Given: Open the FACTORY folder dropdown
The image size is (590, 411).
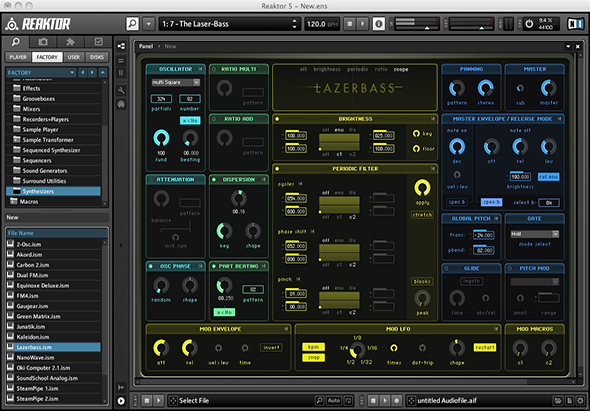Looking at the screenshot, I should (x=41, y=73).
